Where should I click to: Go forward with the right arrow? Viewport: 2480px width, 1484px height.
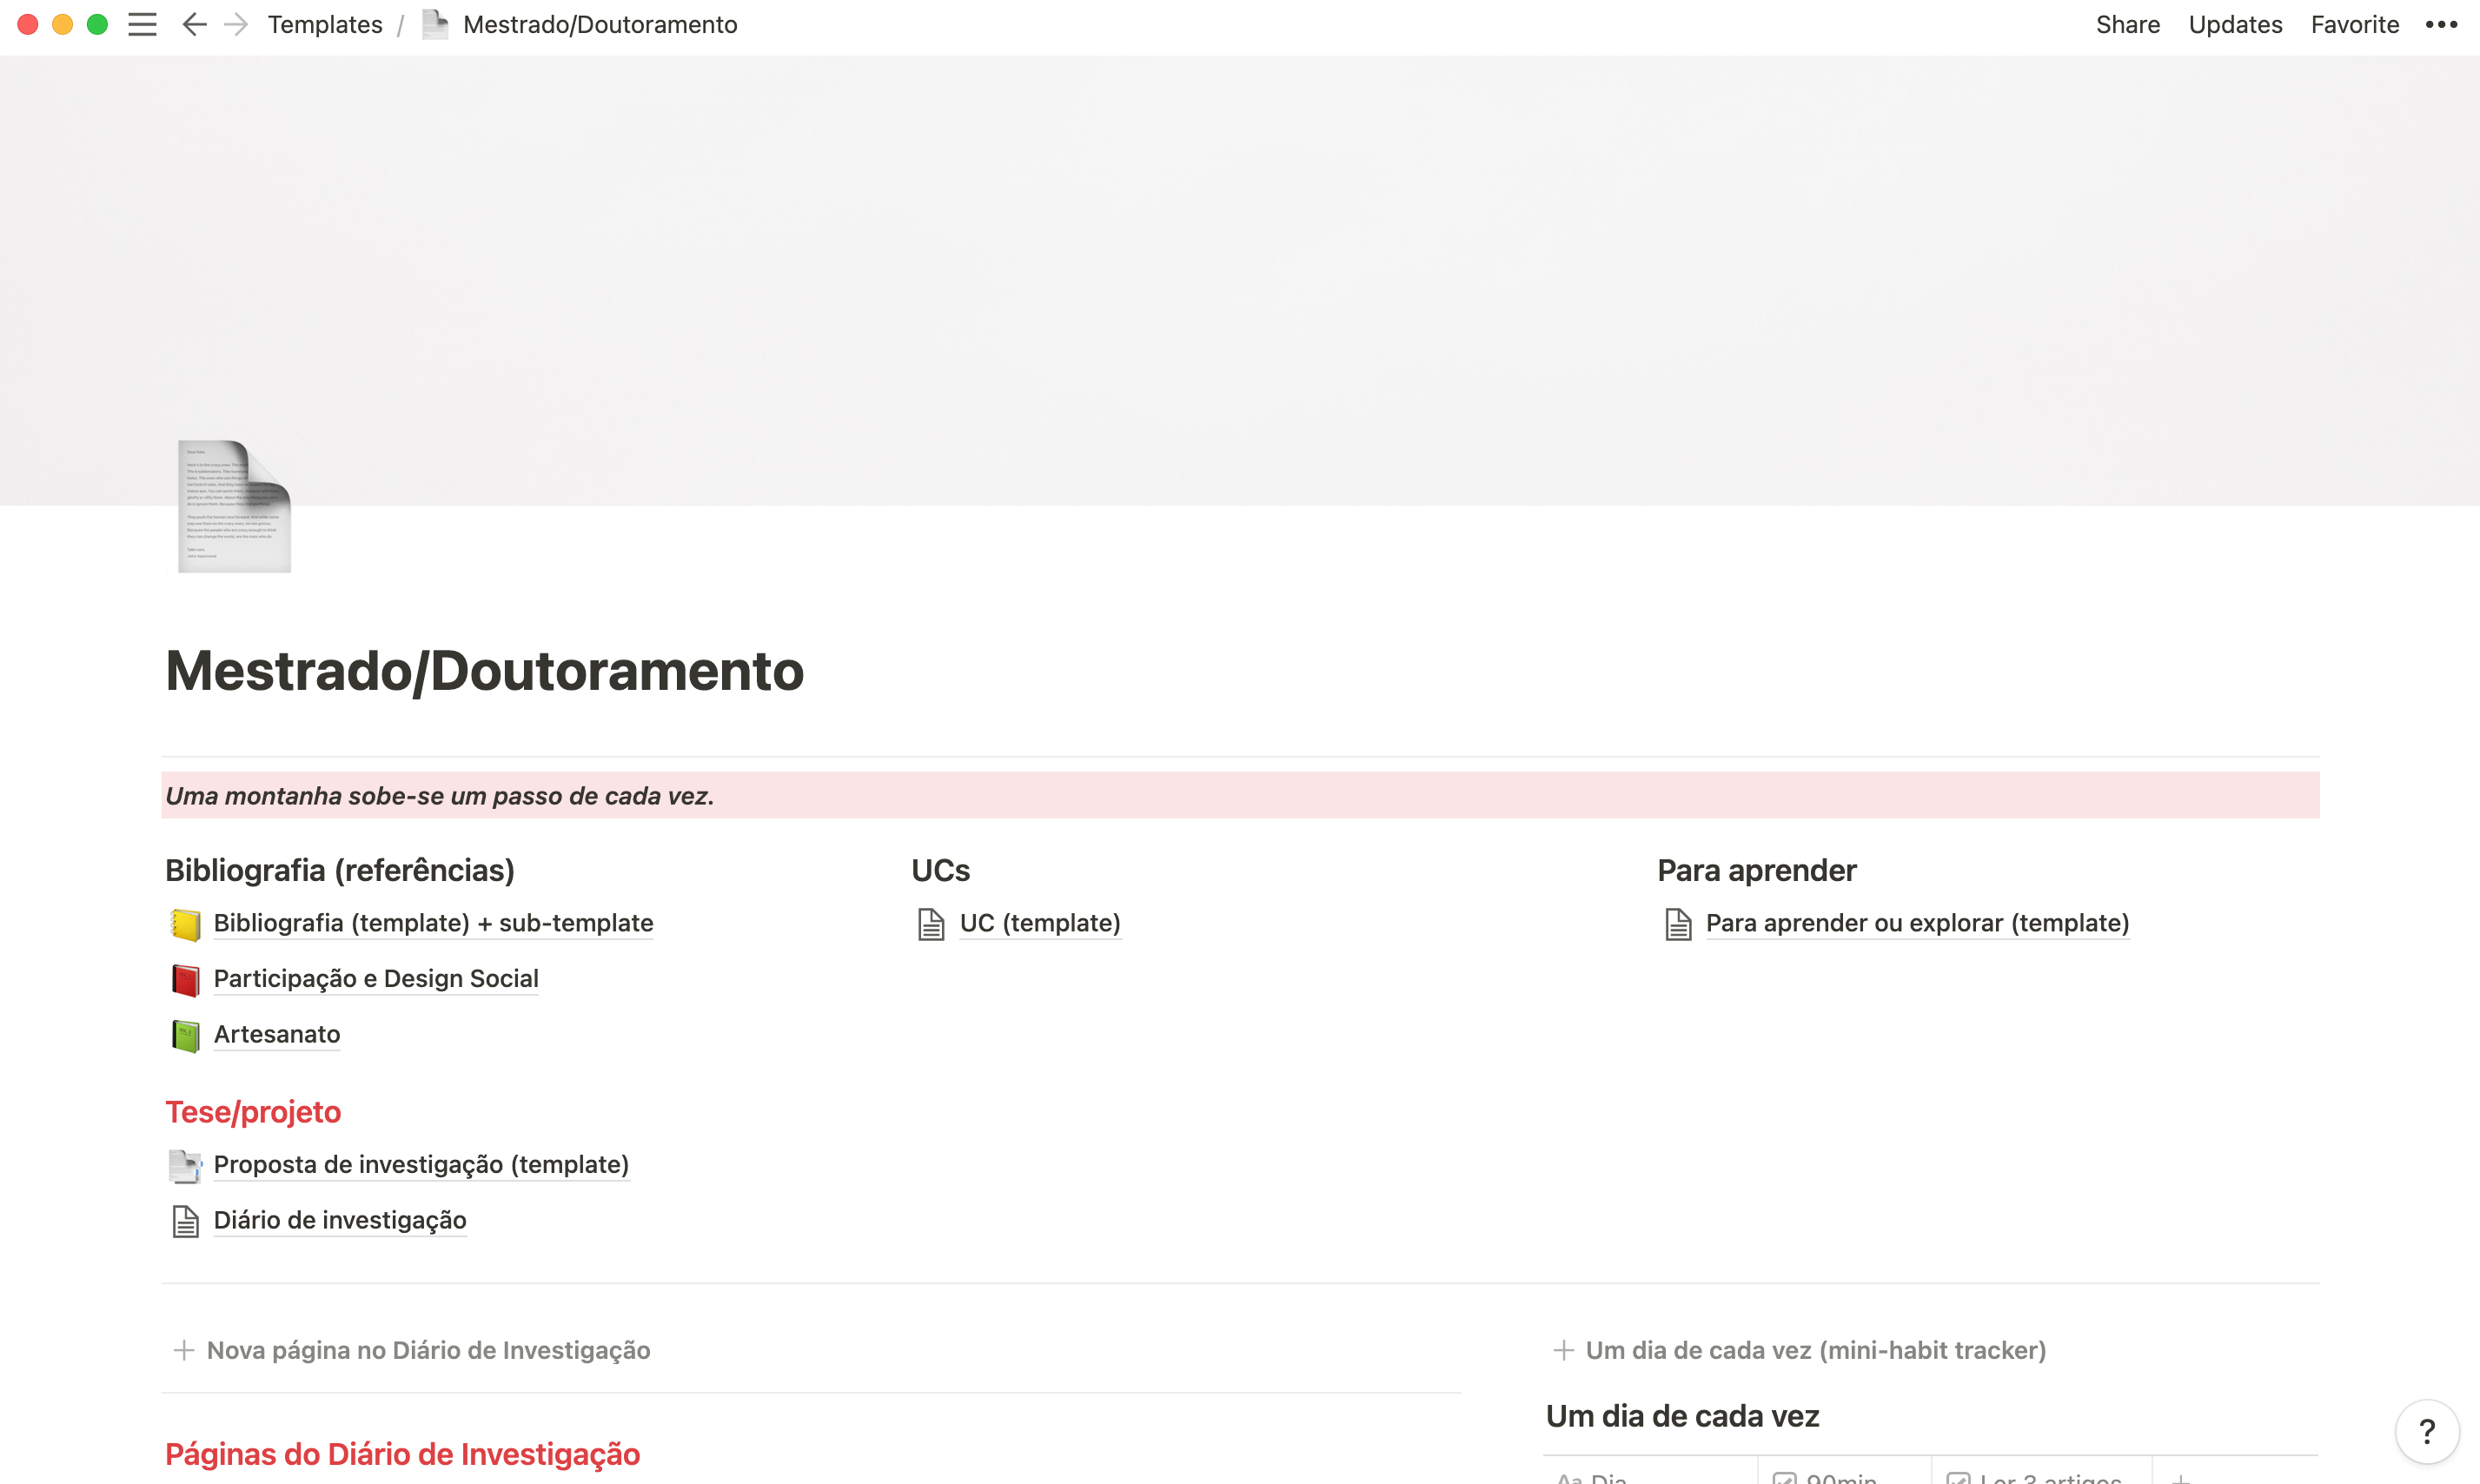(236, 25)
